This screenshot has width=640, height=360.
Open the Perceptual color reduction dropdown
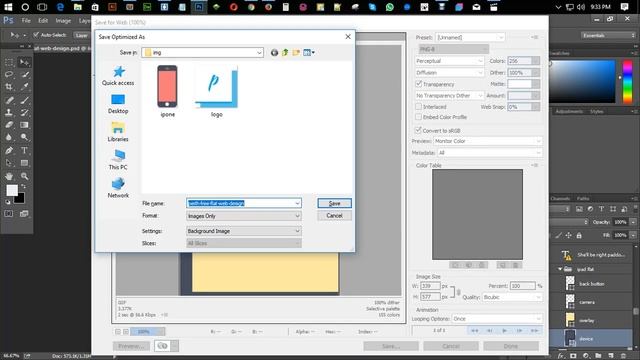point(449,61)
